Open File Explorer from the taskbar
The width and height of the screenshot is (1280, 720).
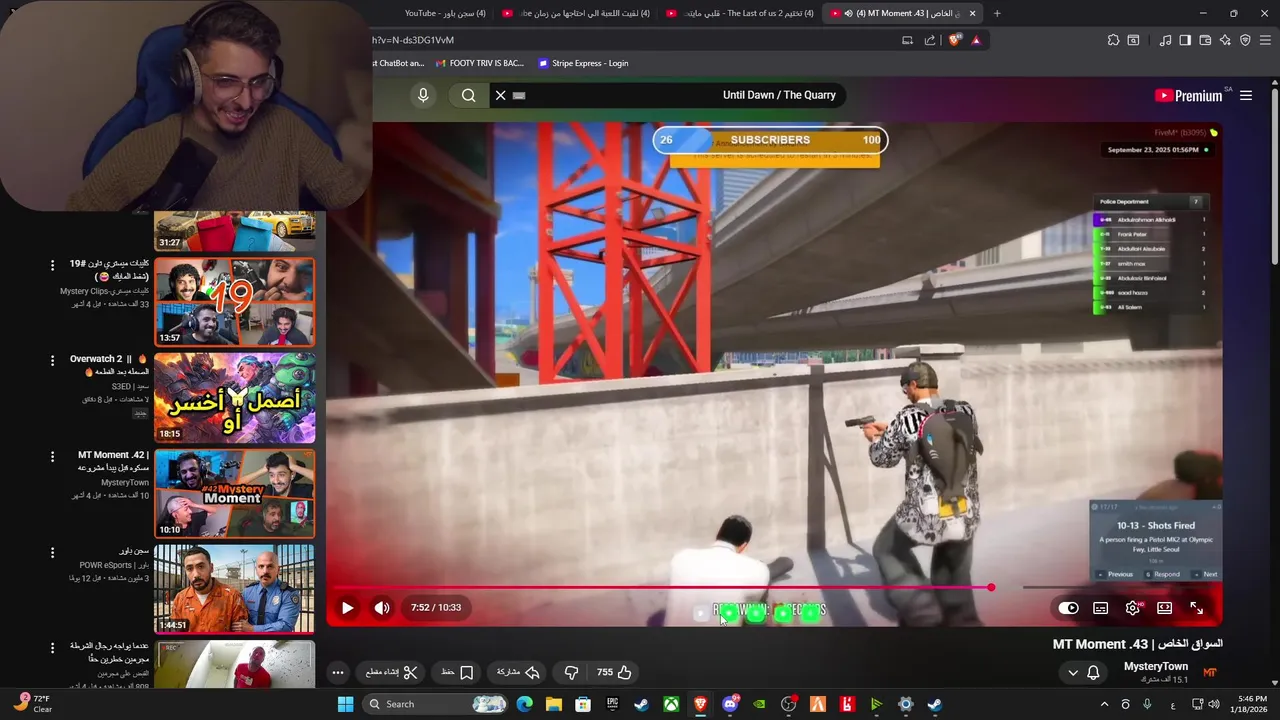click(554, 704)
